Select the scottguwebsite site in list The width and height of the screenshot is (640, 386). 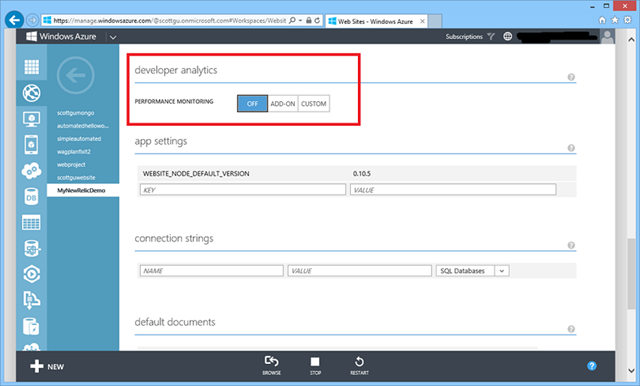[x=76, y=177]
